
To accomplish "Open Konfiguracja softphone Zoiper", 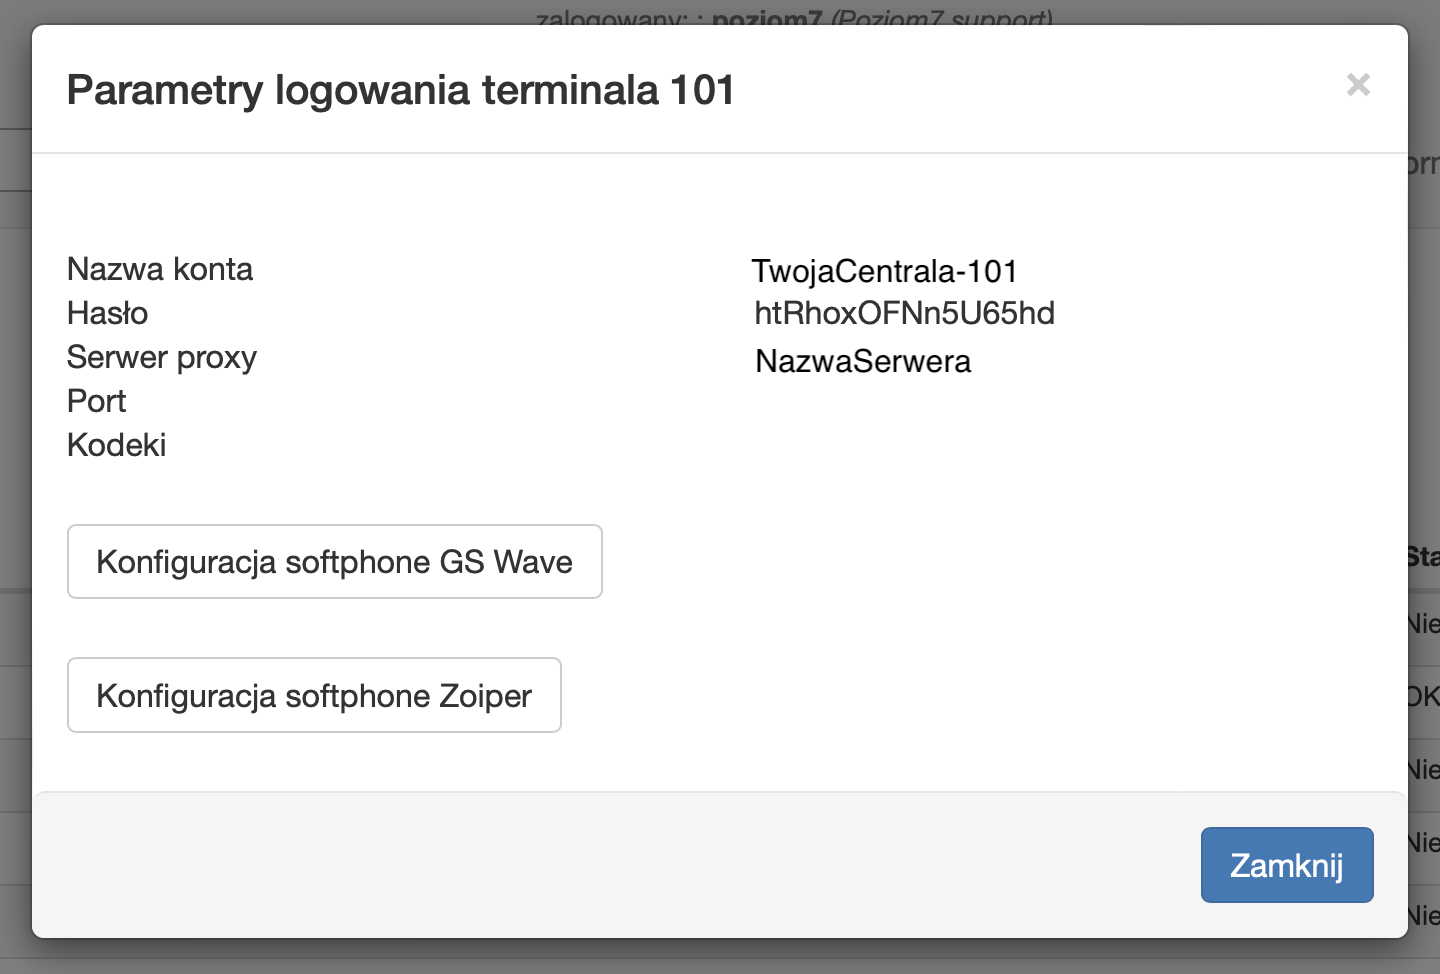I will tap(314, 696).
